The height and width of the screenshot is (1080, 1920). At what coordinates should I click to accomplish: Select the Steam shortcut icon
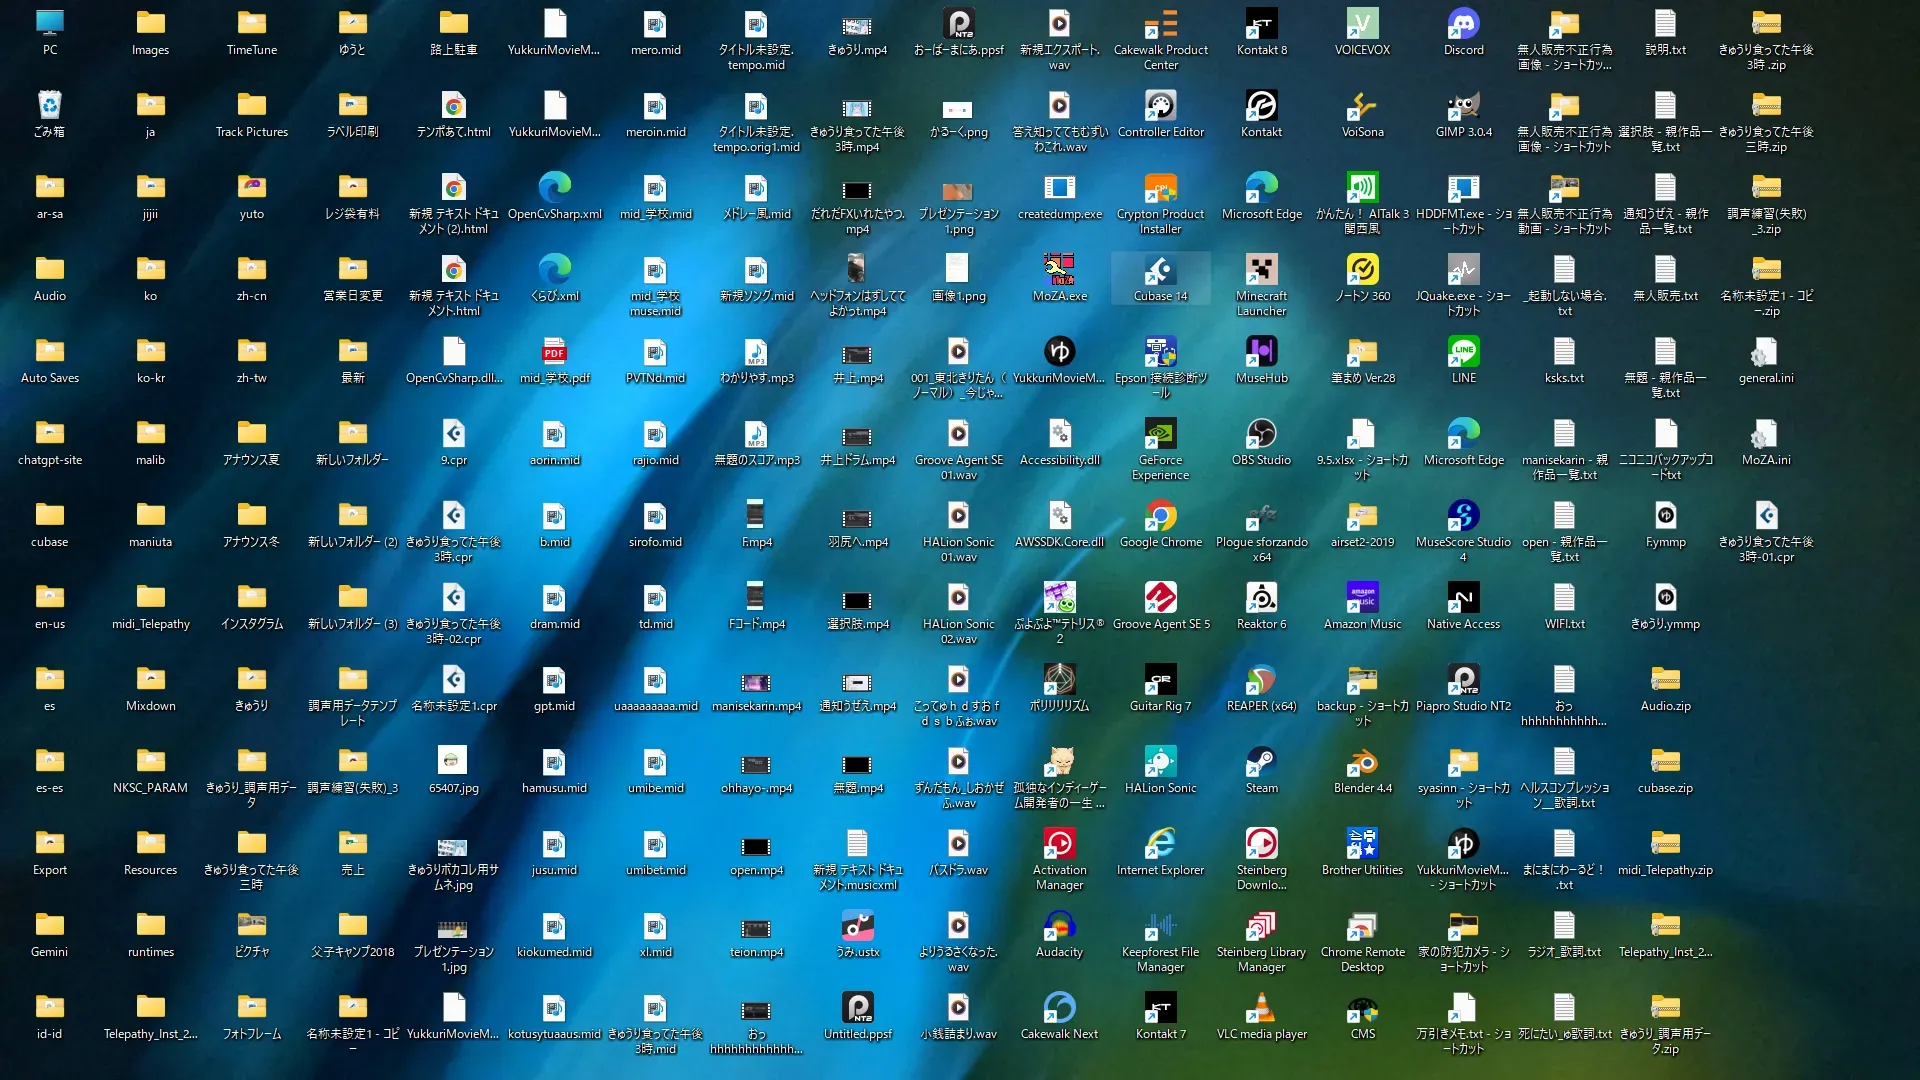(x=1261, y=763)
